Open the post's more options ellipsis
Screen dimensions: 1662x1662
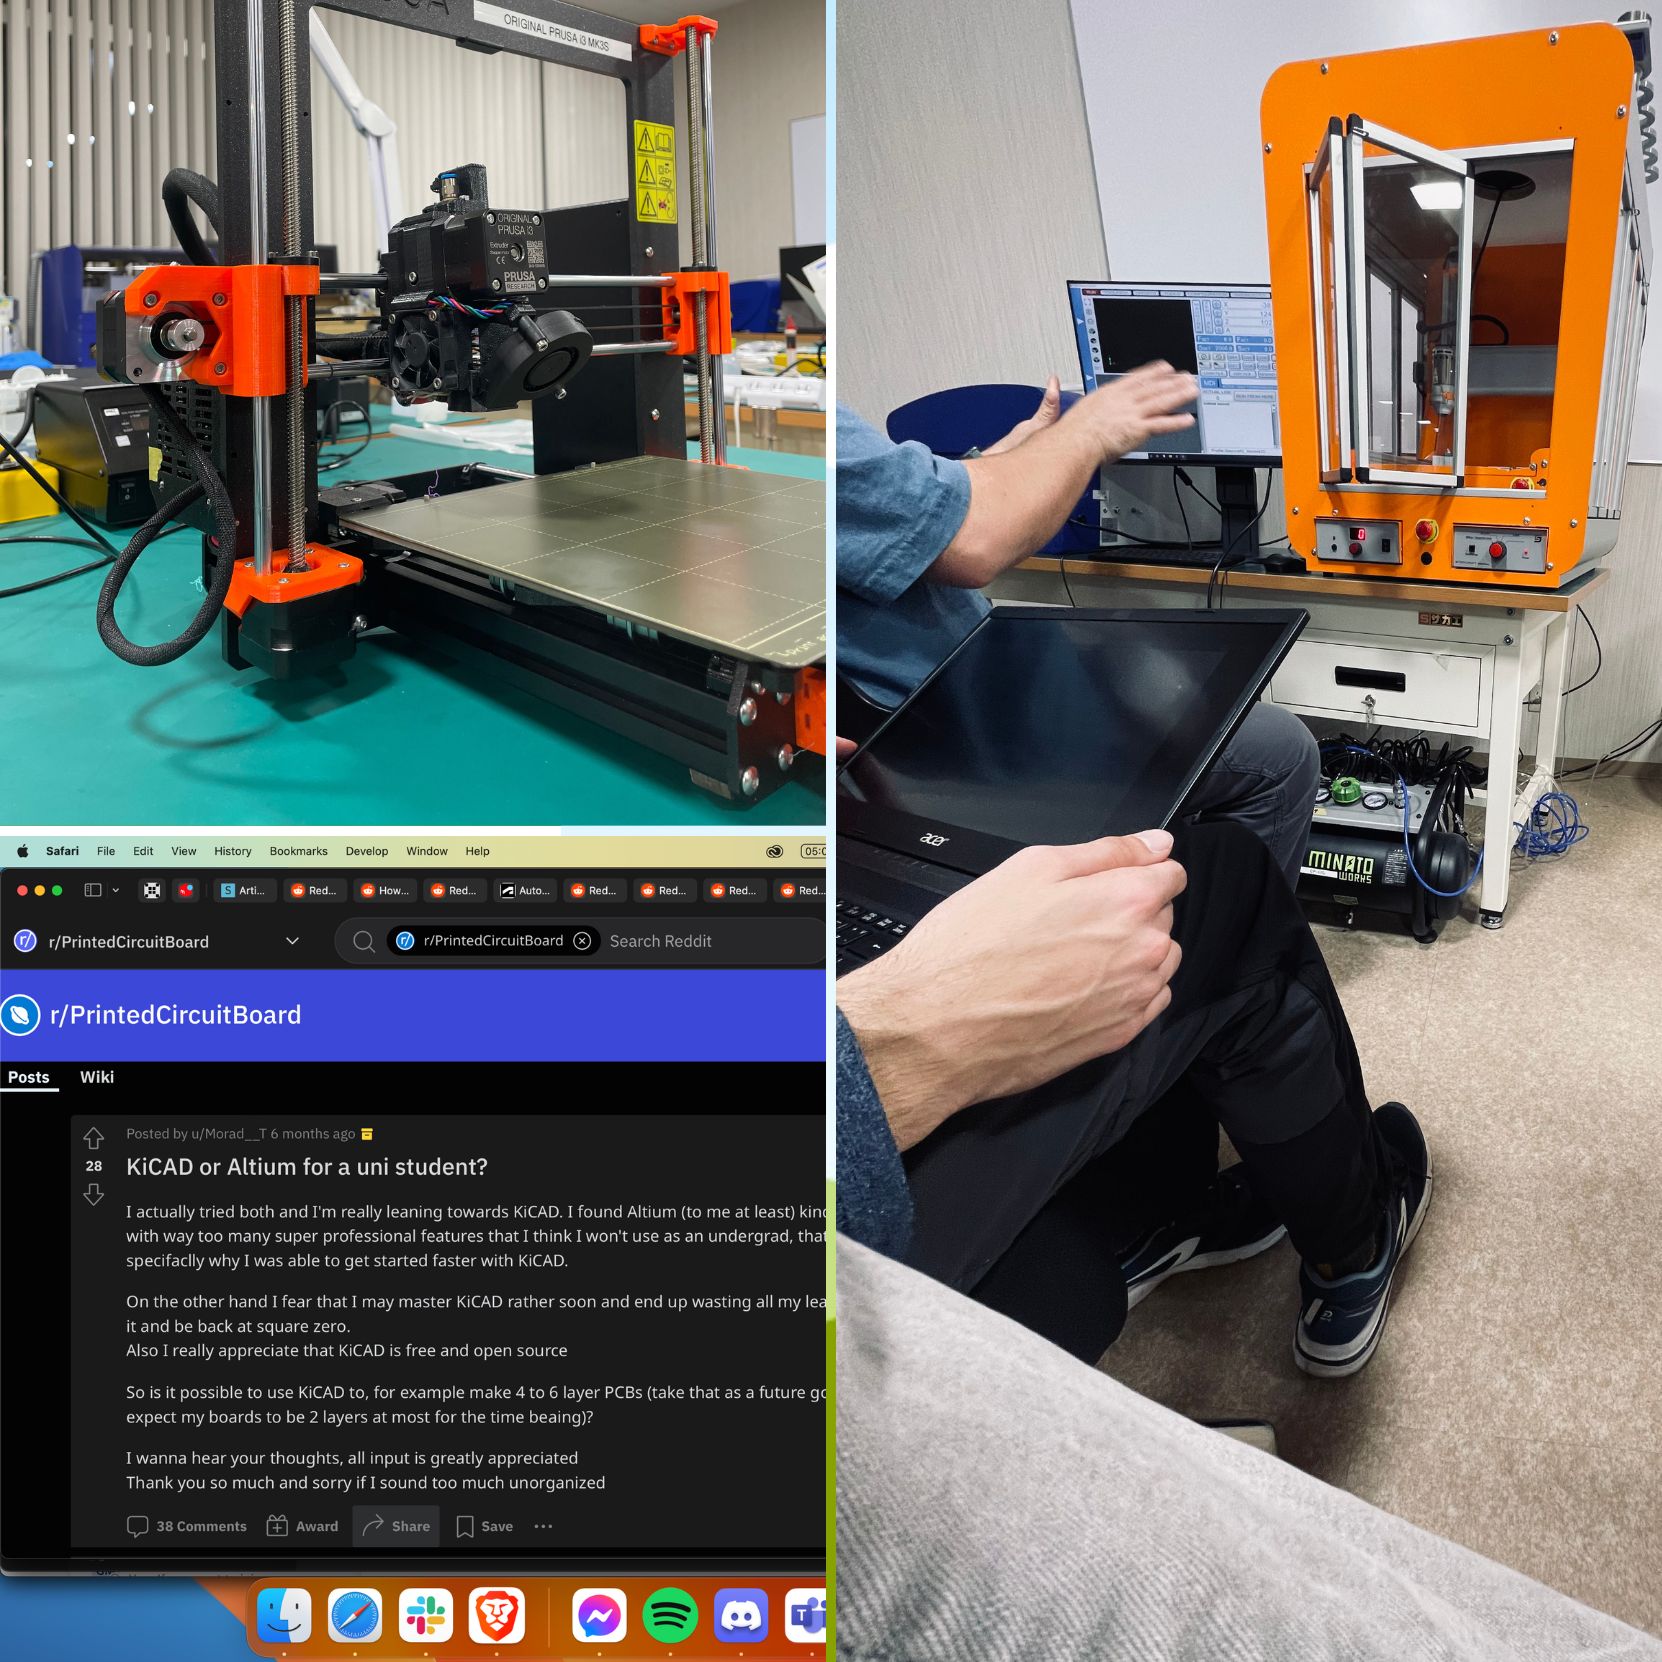[543, 1526]
